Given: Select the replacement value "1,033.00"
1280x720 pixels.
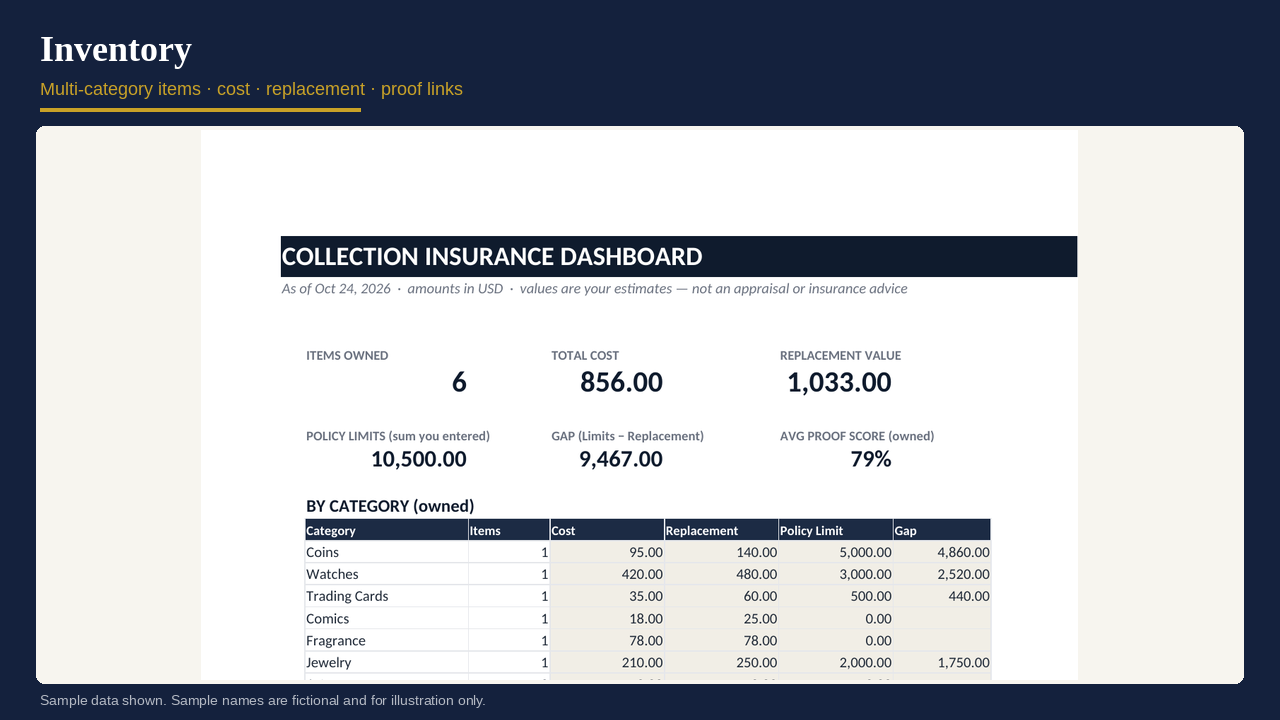Looking at the screenshot, I should 839,382.
